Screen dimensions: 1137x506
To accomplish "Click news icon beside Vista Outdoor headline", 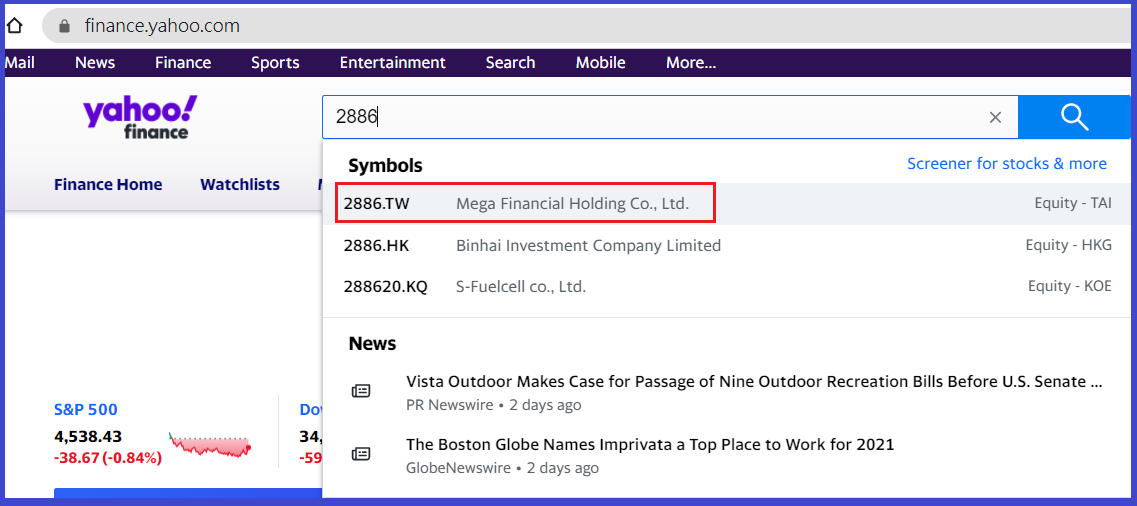I will point(361,391).
